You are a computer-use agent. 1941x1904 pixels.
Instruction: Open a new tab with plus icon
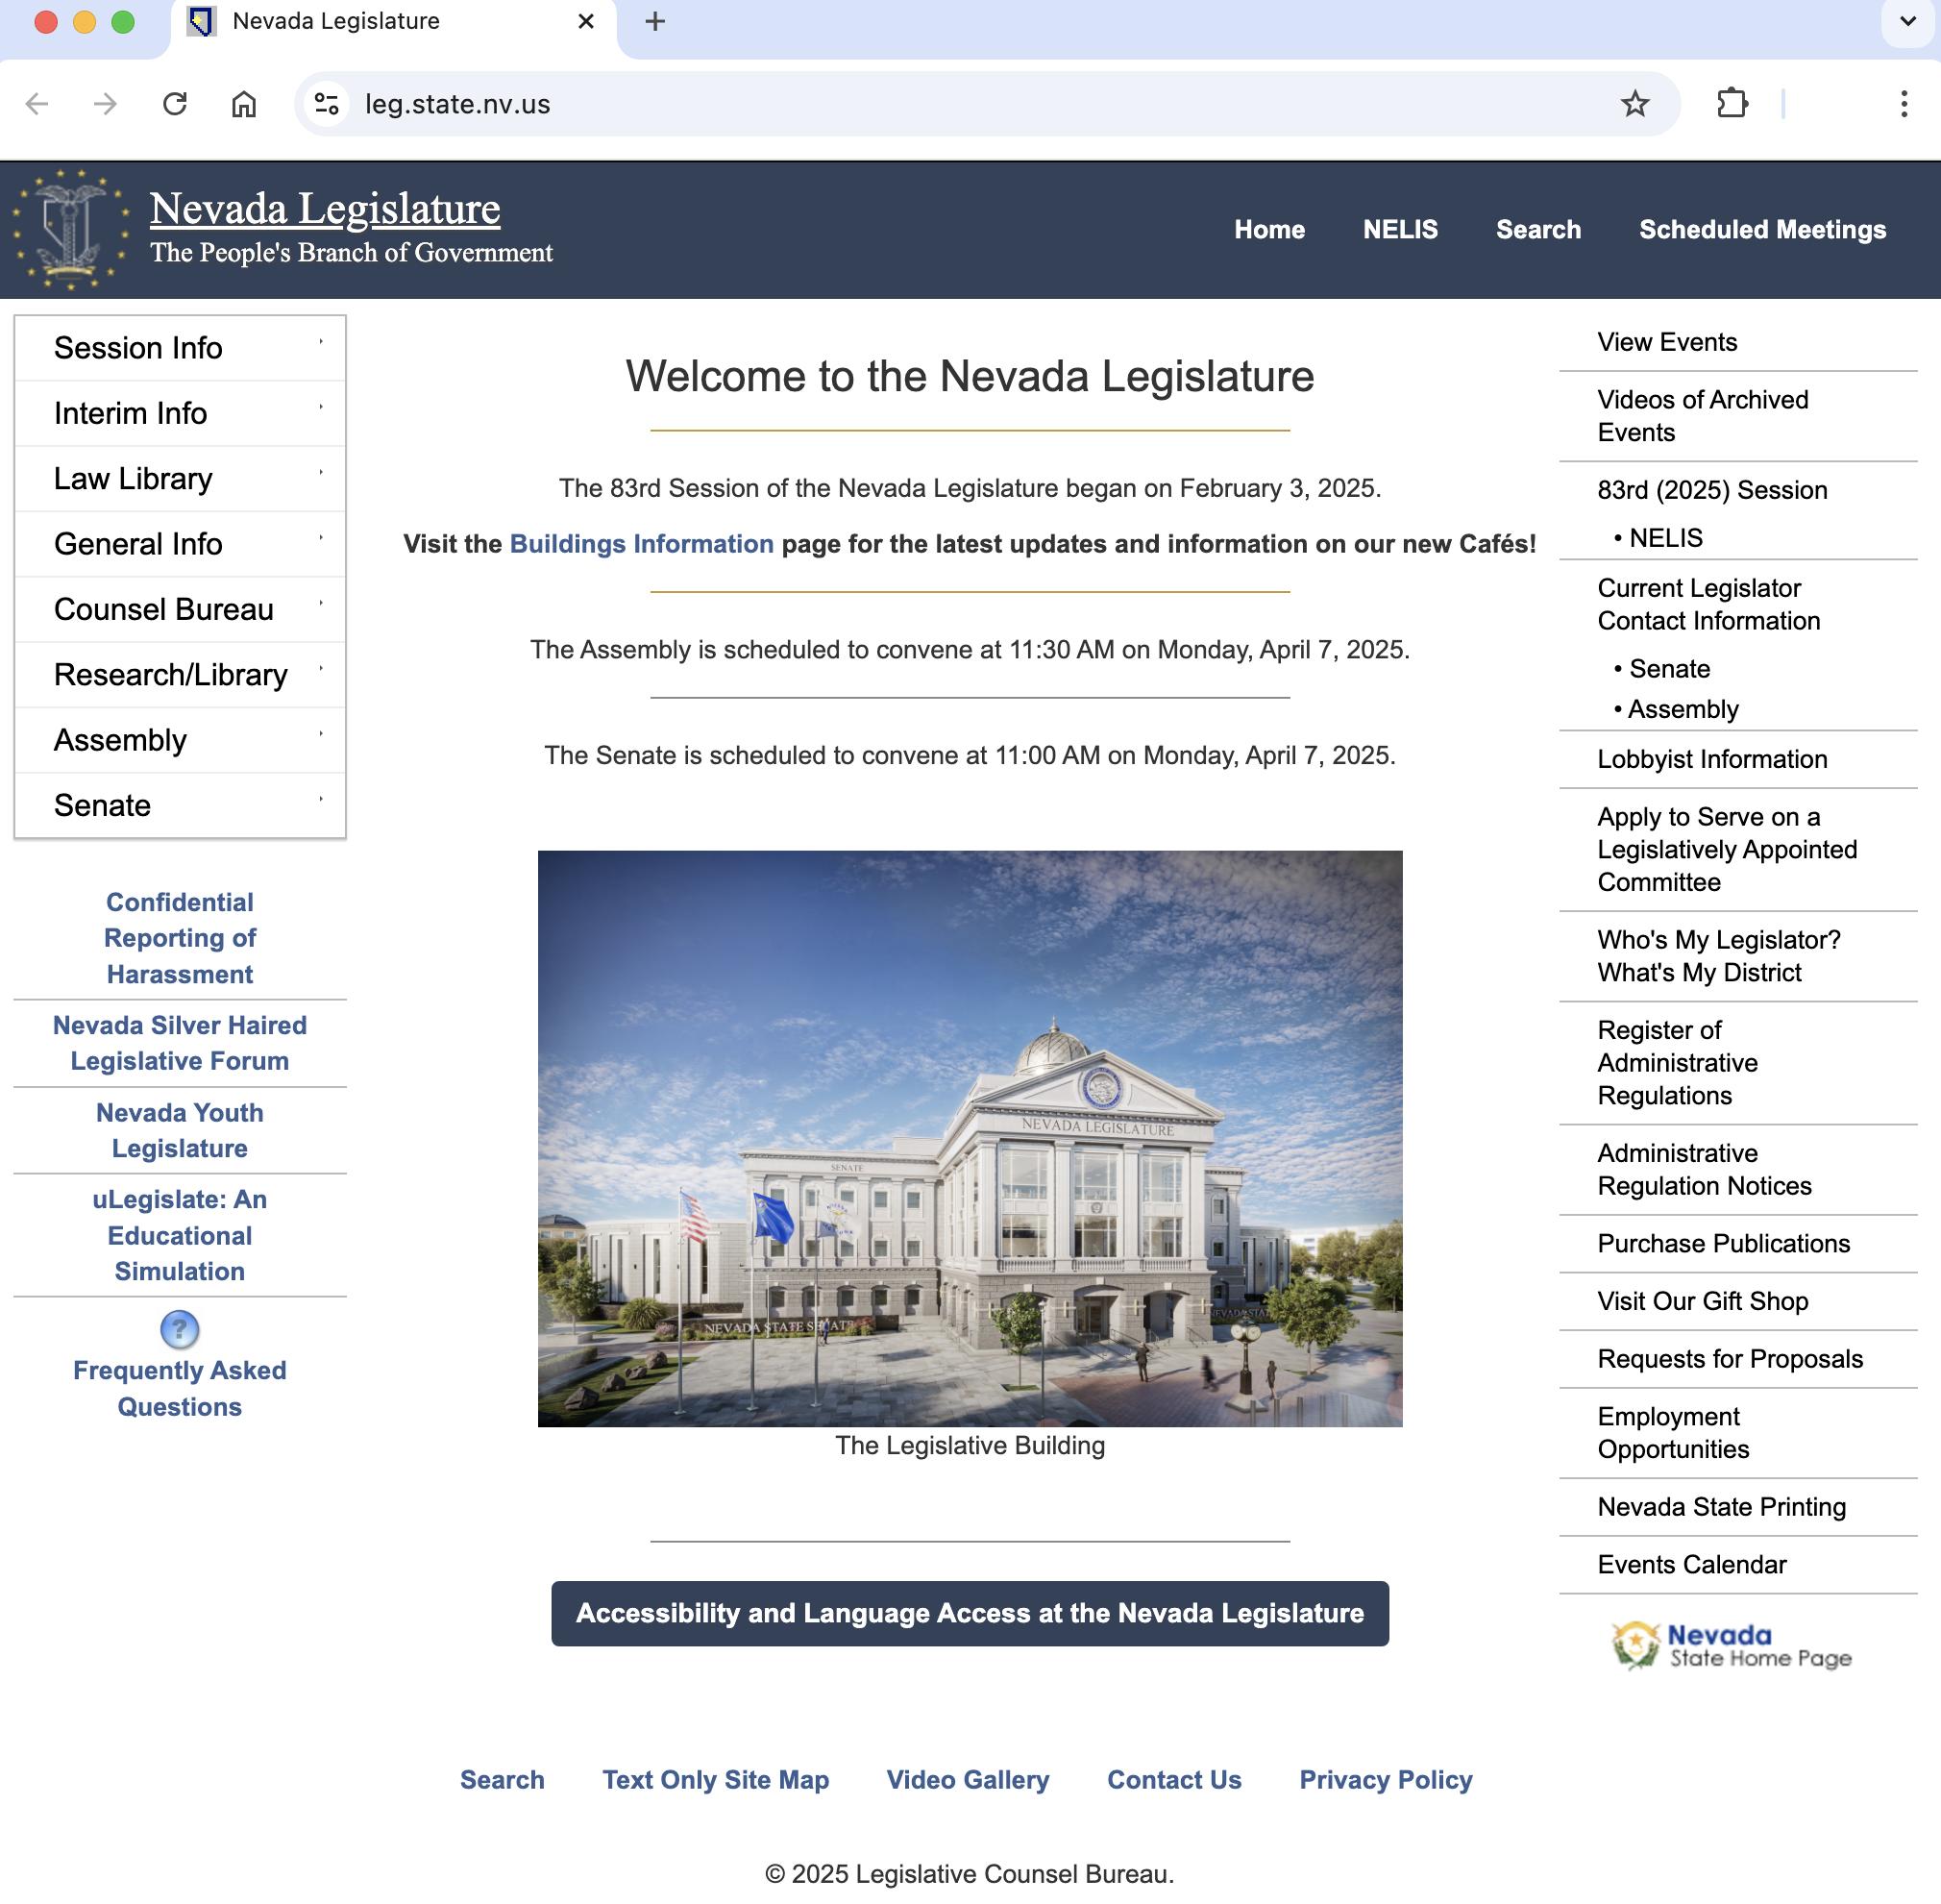(655, 21)
